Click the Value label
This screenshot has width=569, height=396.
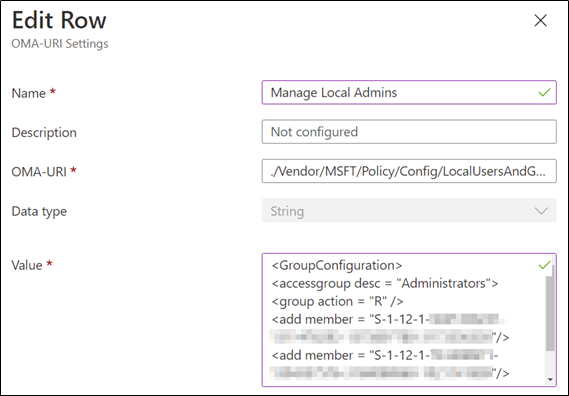[27, 265]
